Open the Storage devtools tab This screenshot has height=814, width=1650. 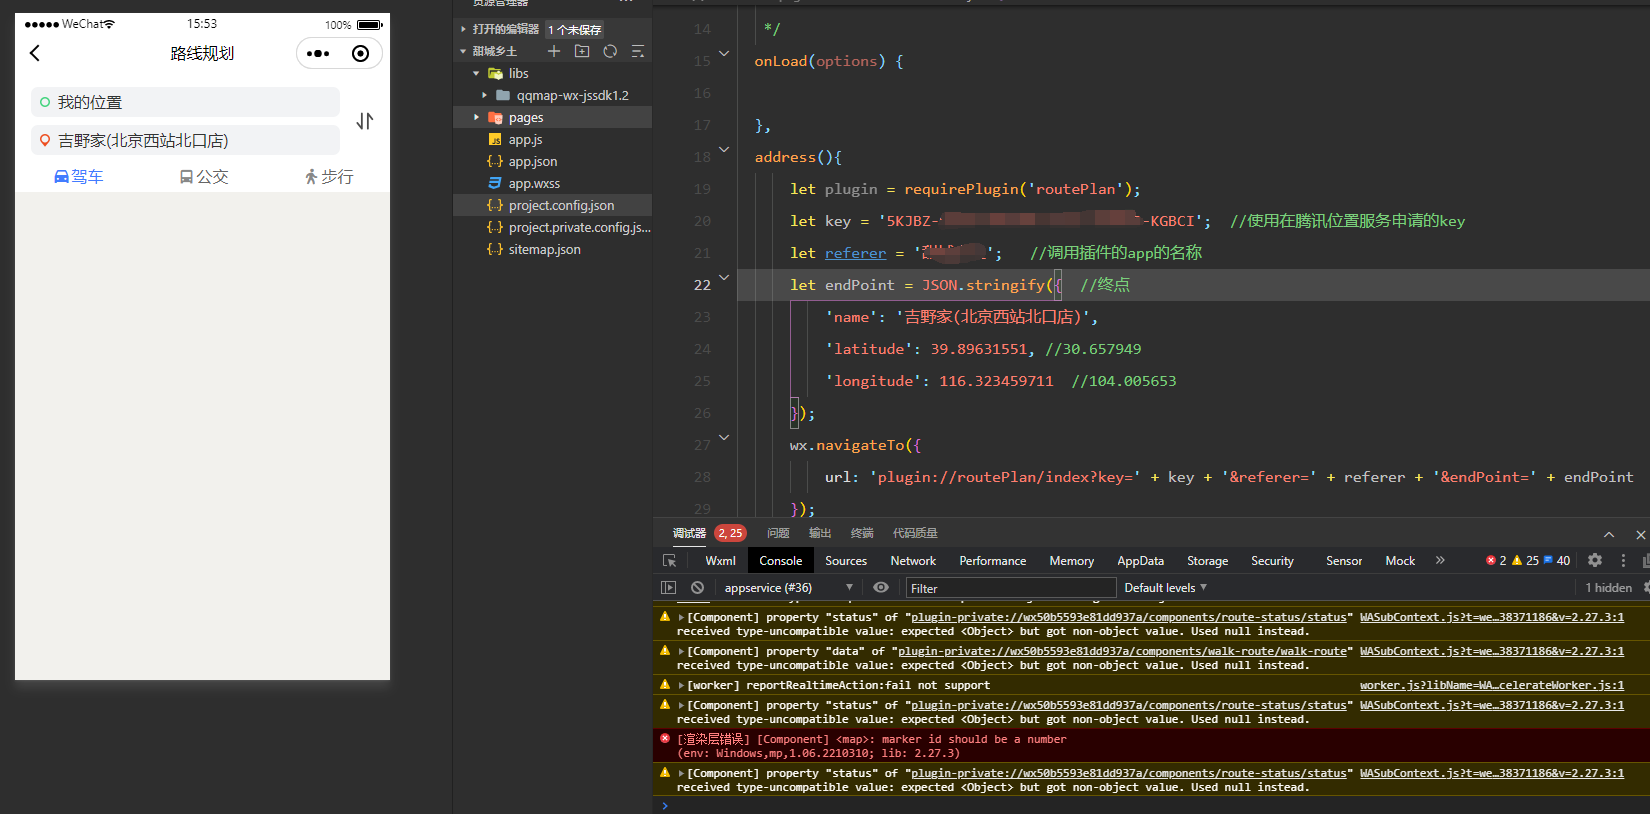(x=1207, y=561)
